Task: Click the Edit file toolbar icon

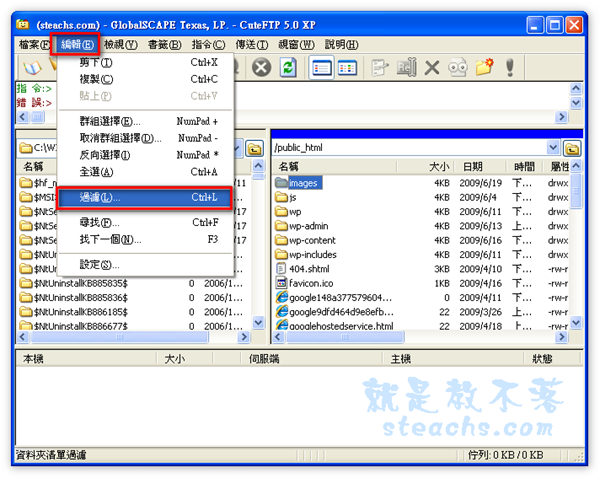Action: coord(380,68)
